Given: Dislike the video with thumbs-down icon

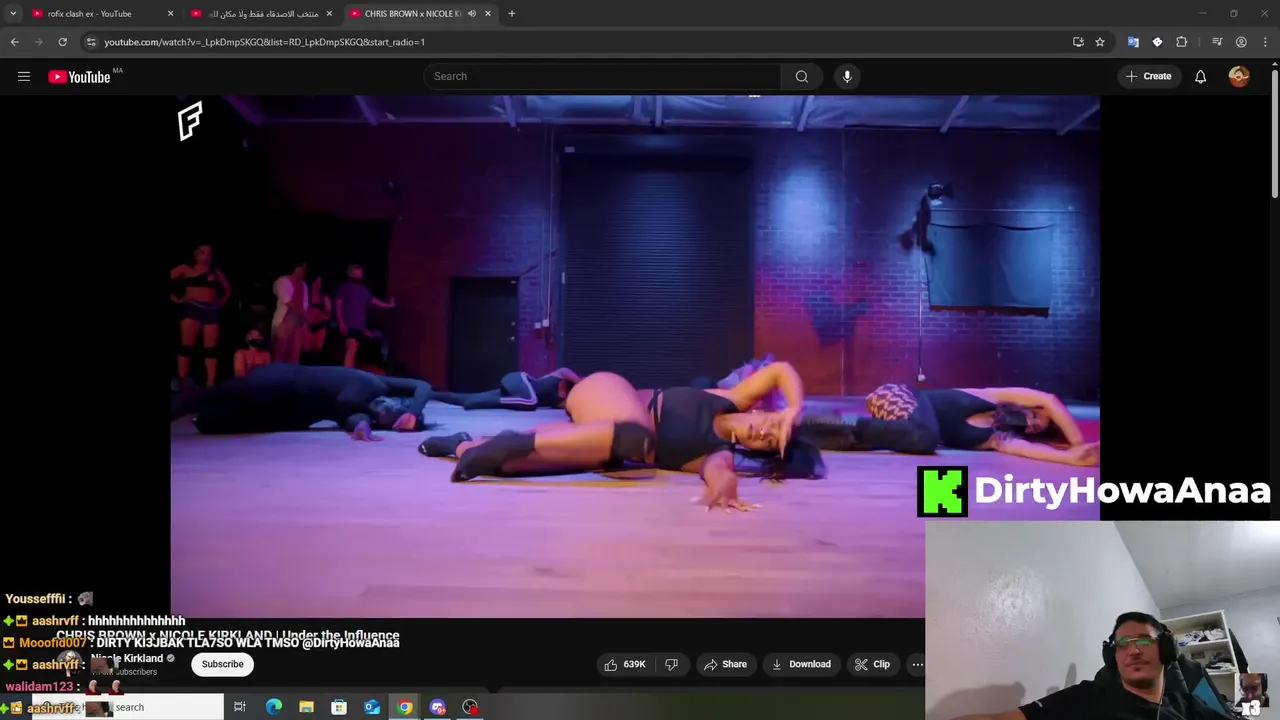Looking at the screenshot, I should click(x=672, y=664).
